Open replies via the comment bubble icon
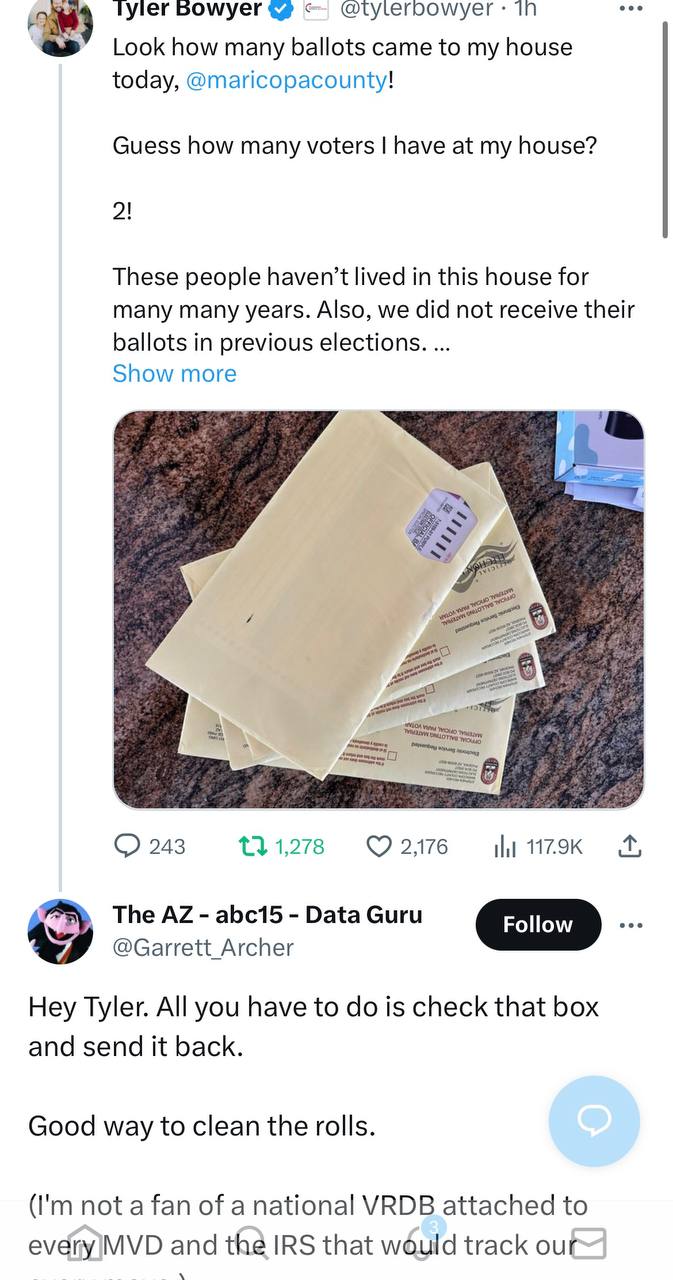 coord(128,846)
